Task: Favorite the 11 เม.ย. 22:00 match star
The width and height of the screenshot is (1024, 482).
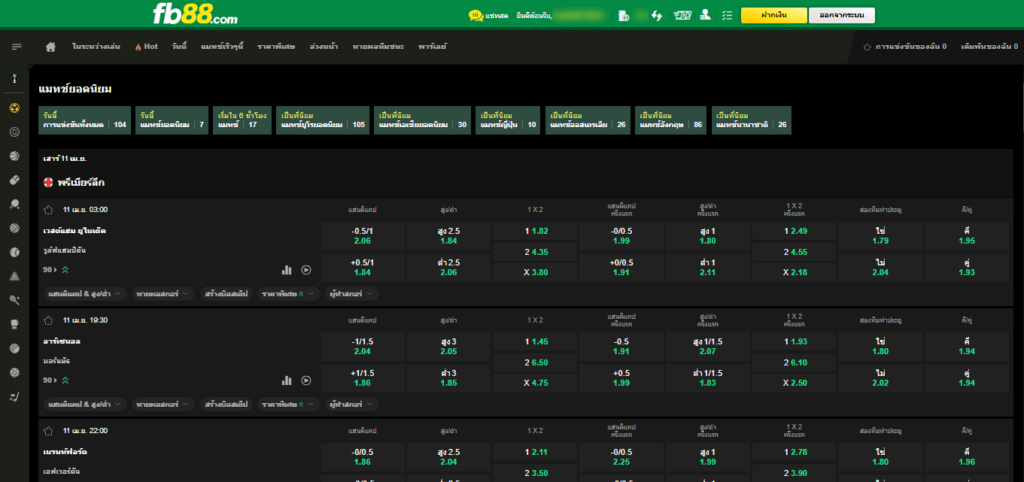Action: click(48, 431)
